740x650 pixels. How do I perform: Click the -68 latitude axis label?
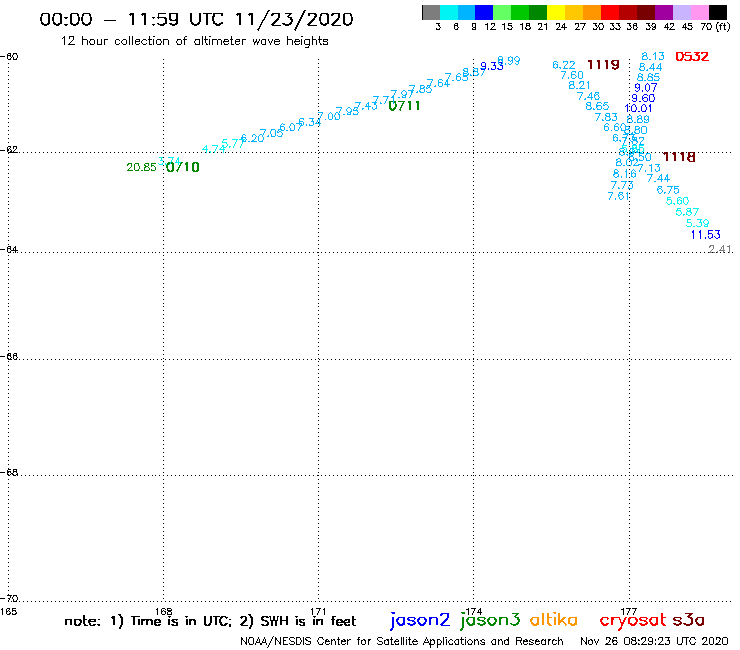[x=9, y=473]
